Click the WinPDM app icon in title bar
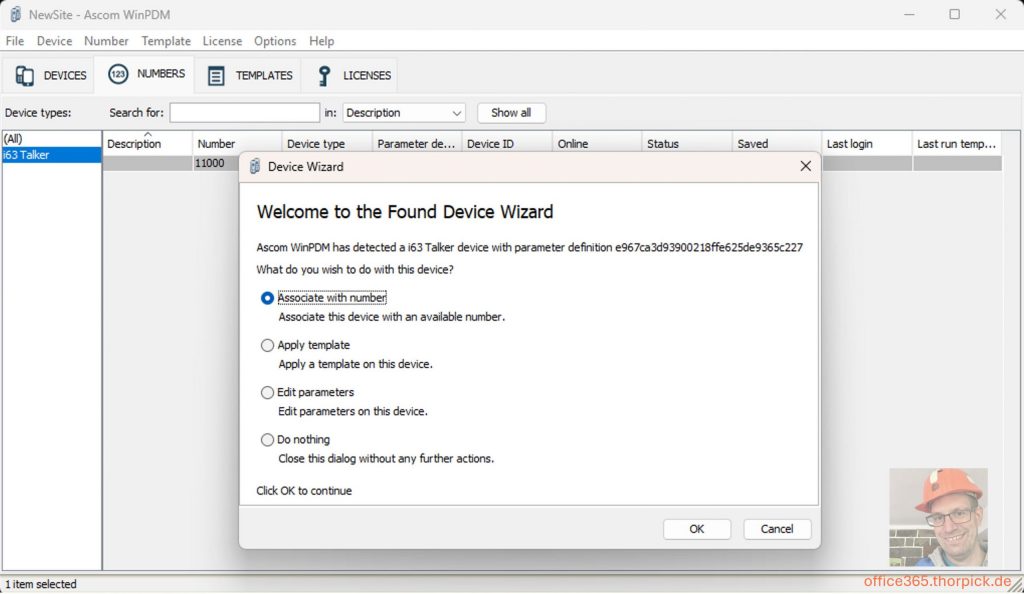The width and height of the screenshot is (1024, 594). 15,14
